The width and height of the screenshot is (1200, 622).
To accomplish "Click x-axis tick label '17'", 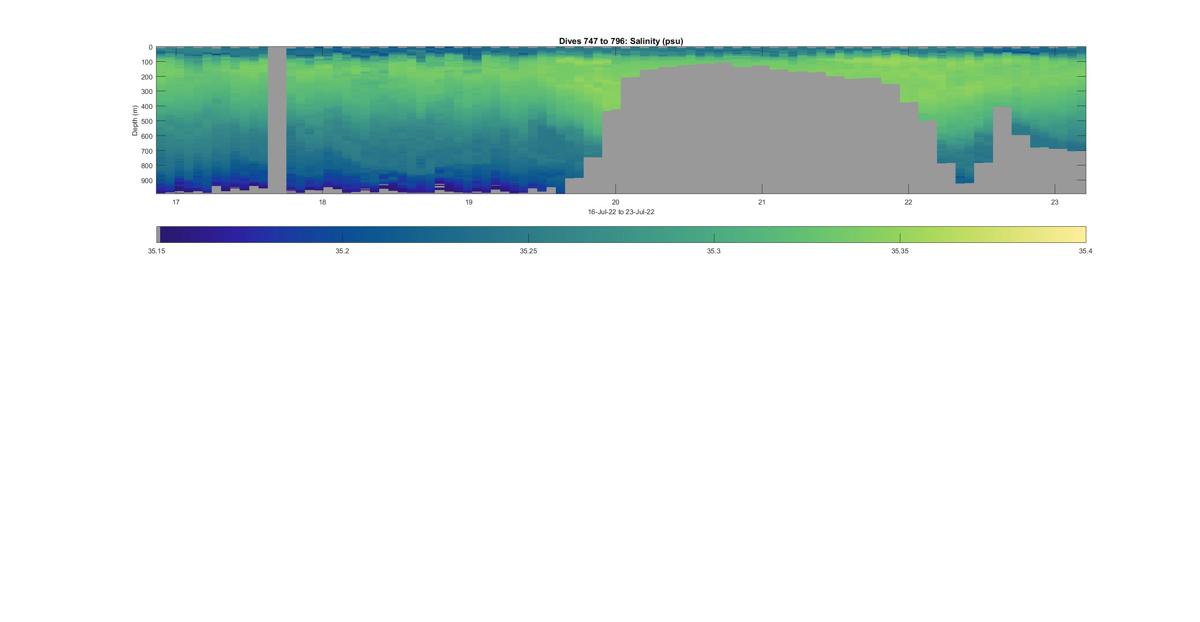I will tap(176, 202).
